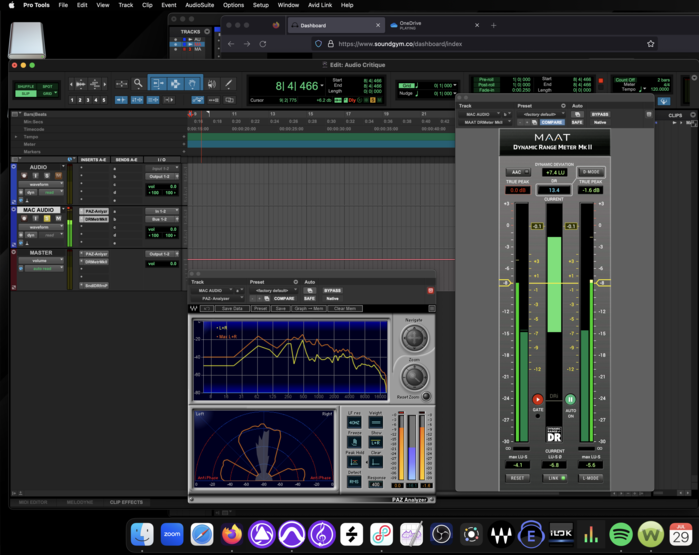This screenshot has height=555, width=699.
Task: Click the PAZ Weight button
Action: 376,422
